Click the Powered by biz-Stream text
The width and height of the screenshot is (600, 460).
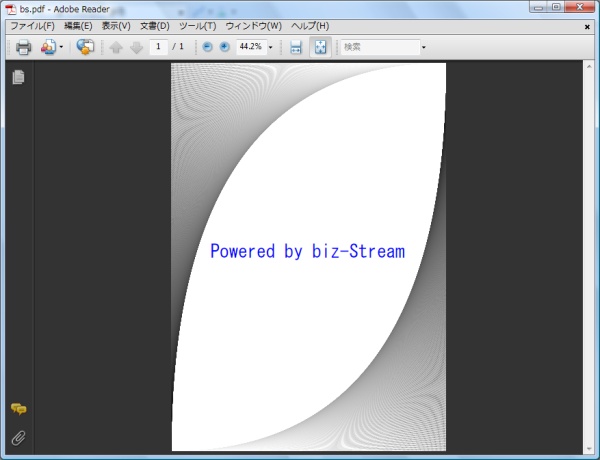click(307, 251)
